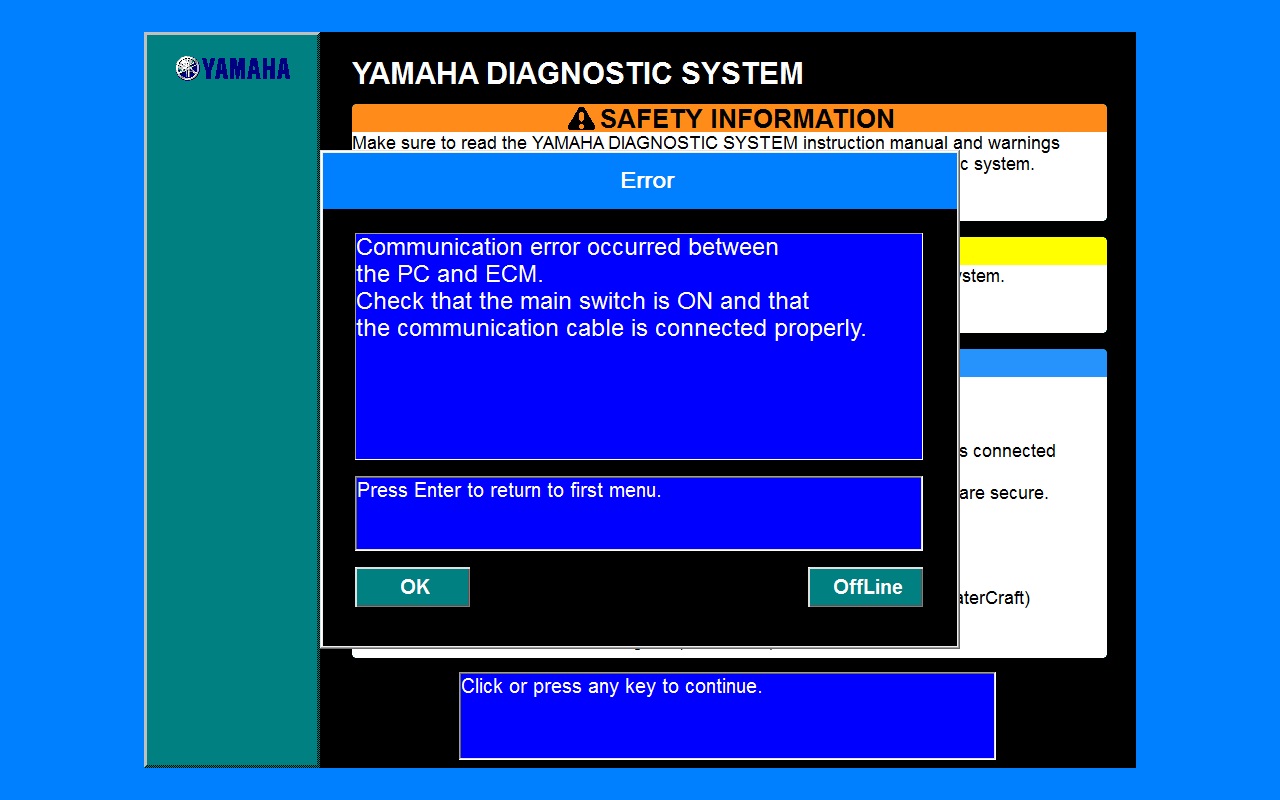This screenshot has width=1280, height=800.
Task: Select the Error dialog title bar
Action: click(x=640, y=181)
